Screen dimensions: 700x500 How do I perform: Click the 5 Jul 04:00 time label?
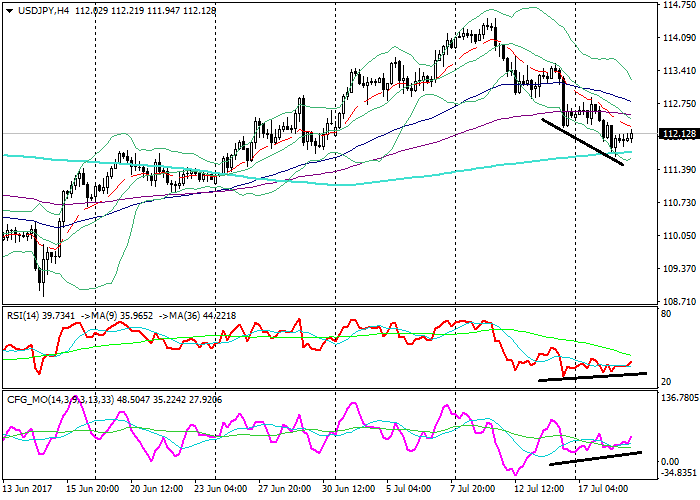pos(408,489)
